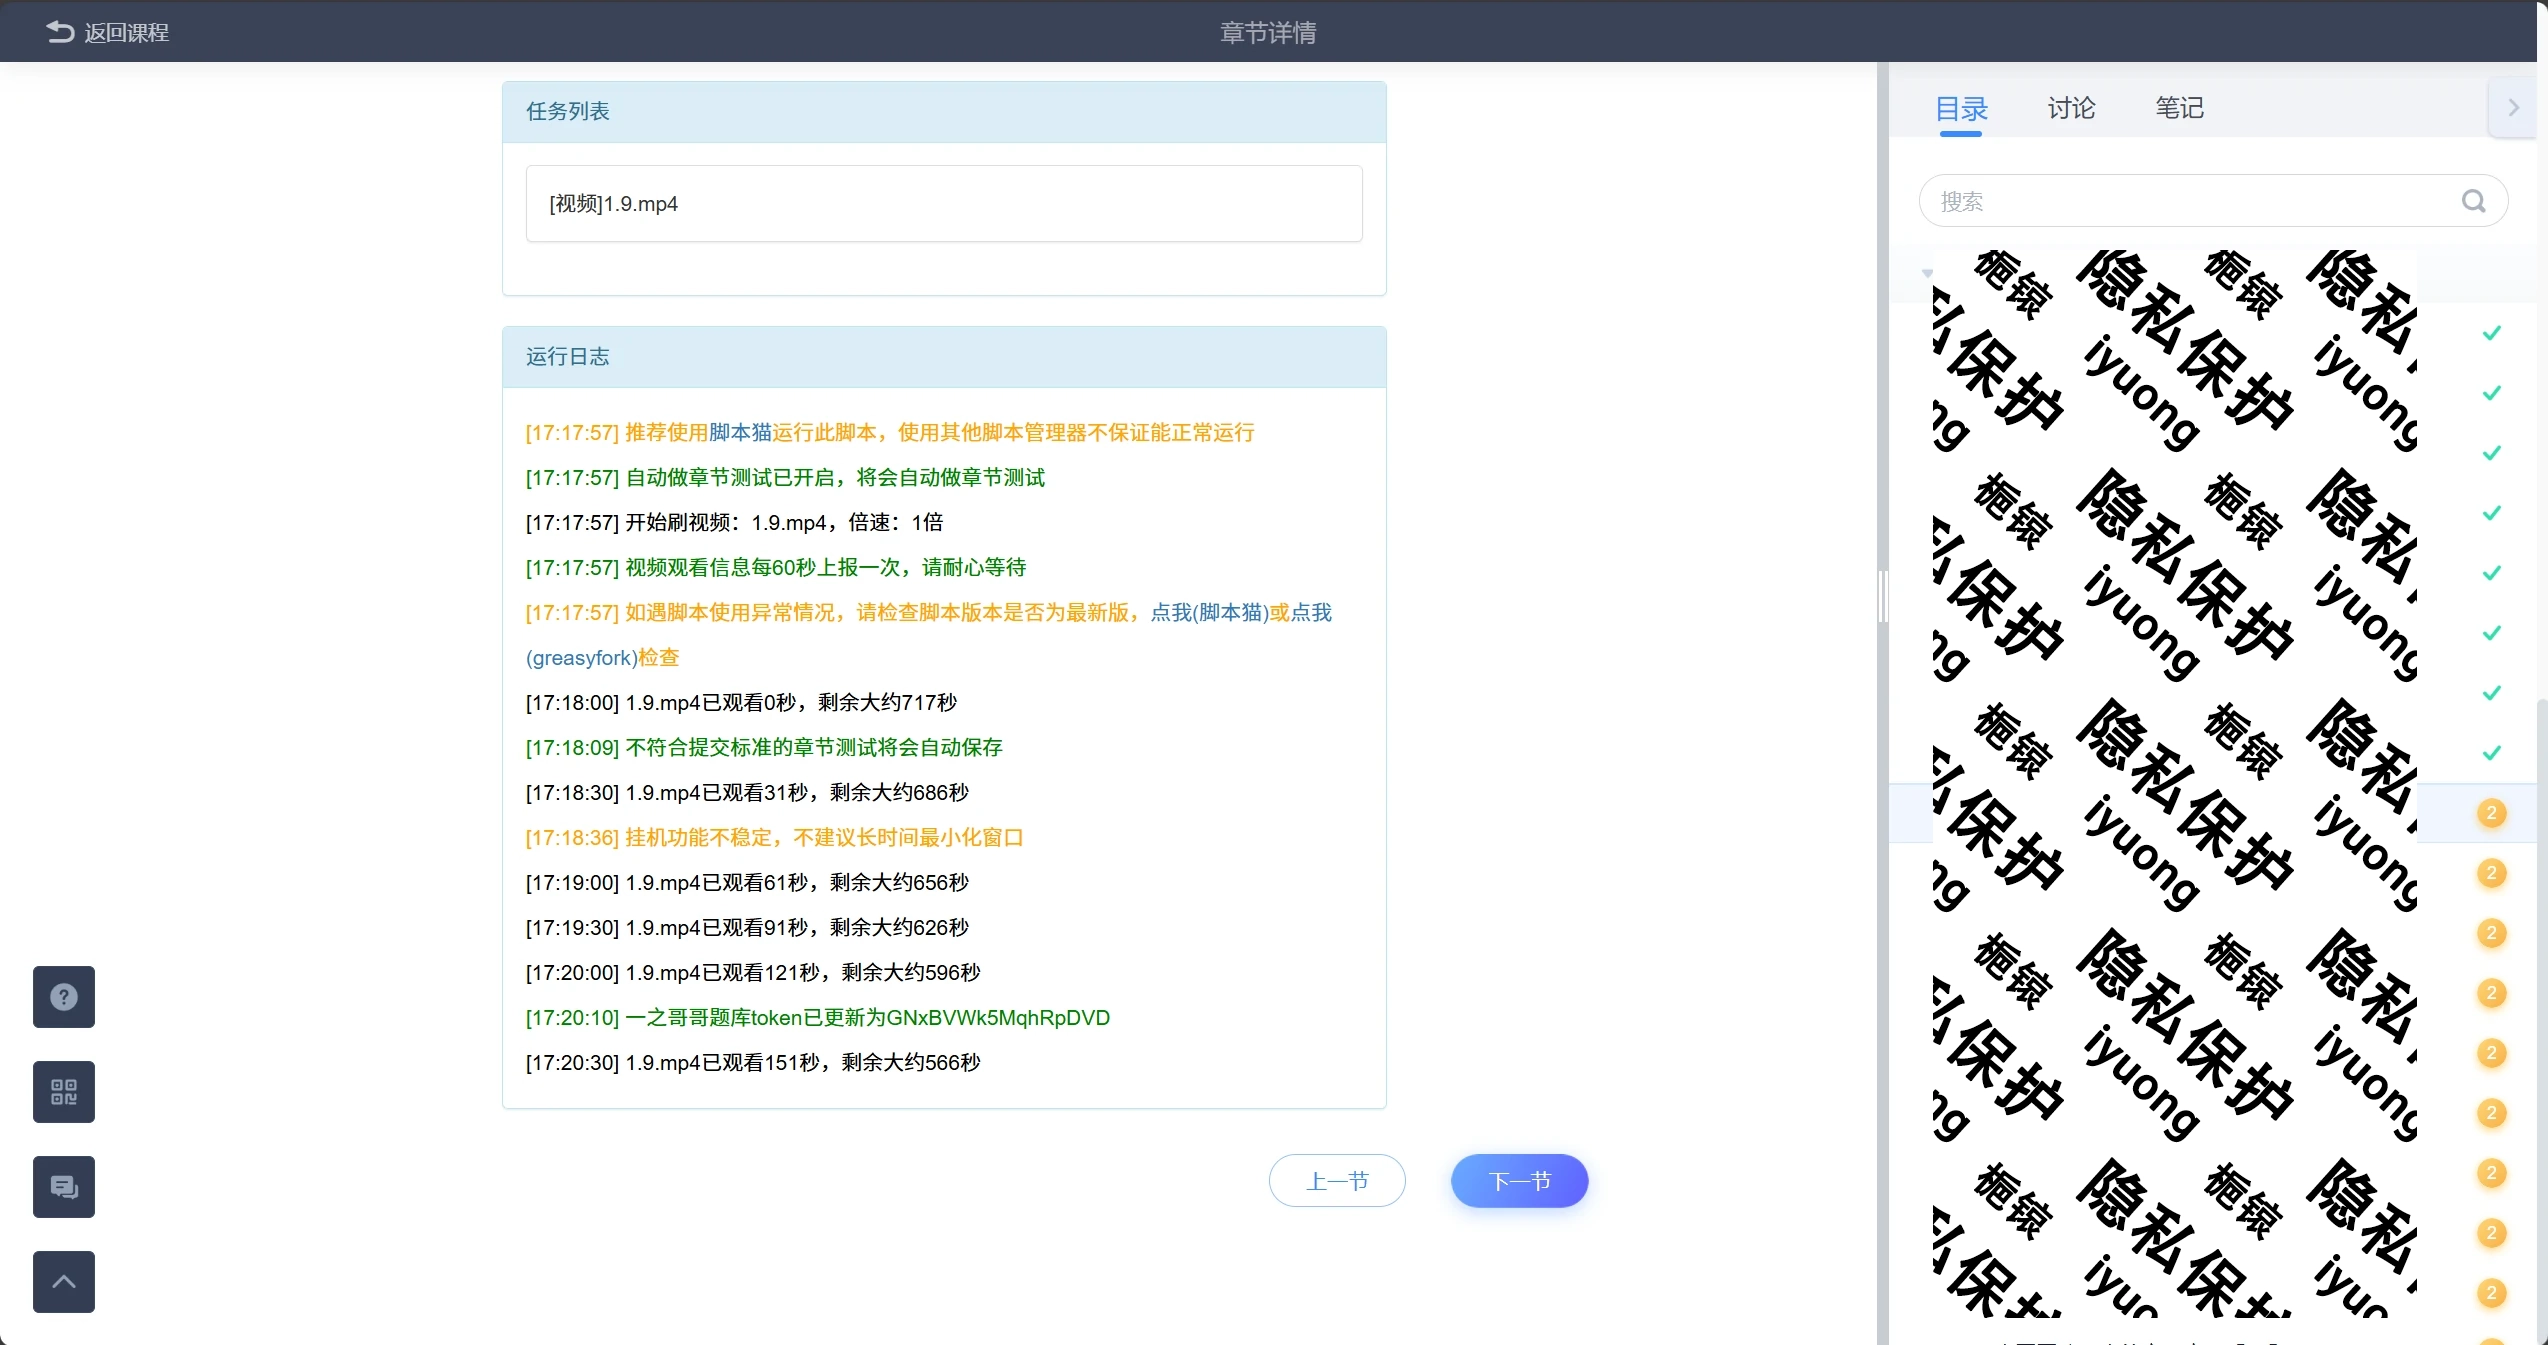Open the QR code icon button
The image size is (2548, 1345).
point(64,1091)
